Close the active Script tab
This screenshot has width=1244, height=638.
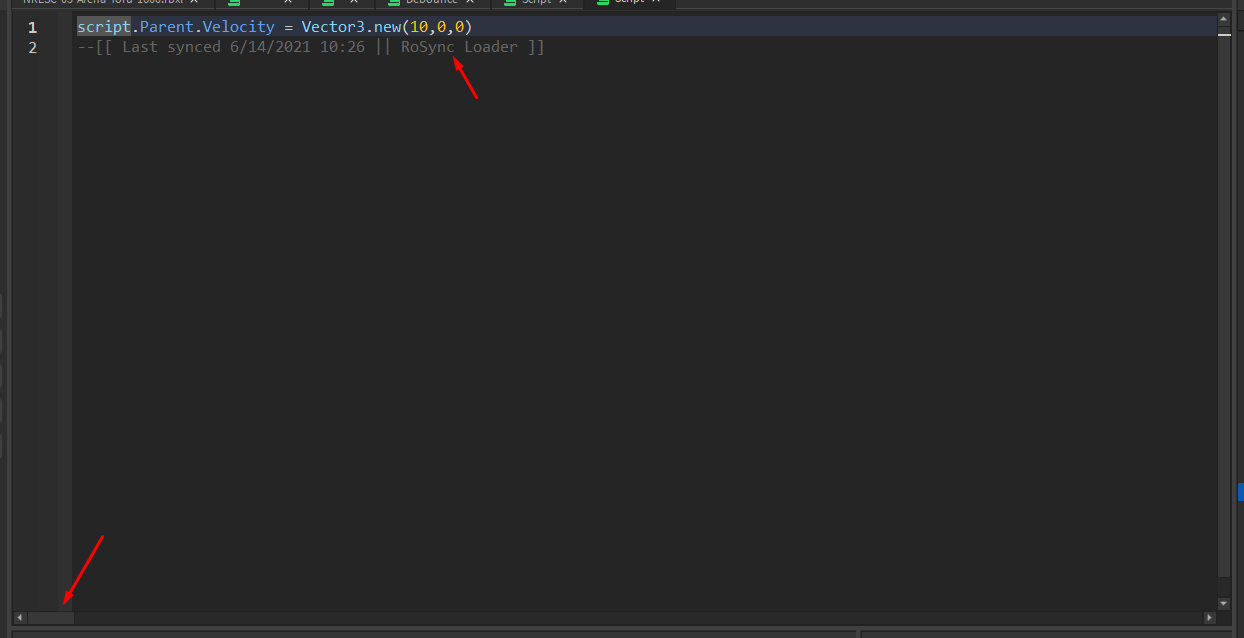(x=655, y=2)
